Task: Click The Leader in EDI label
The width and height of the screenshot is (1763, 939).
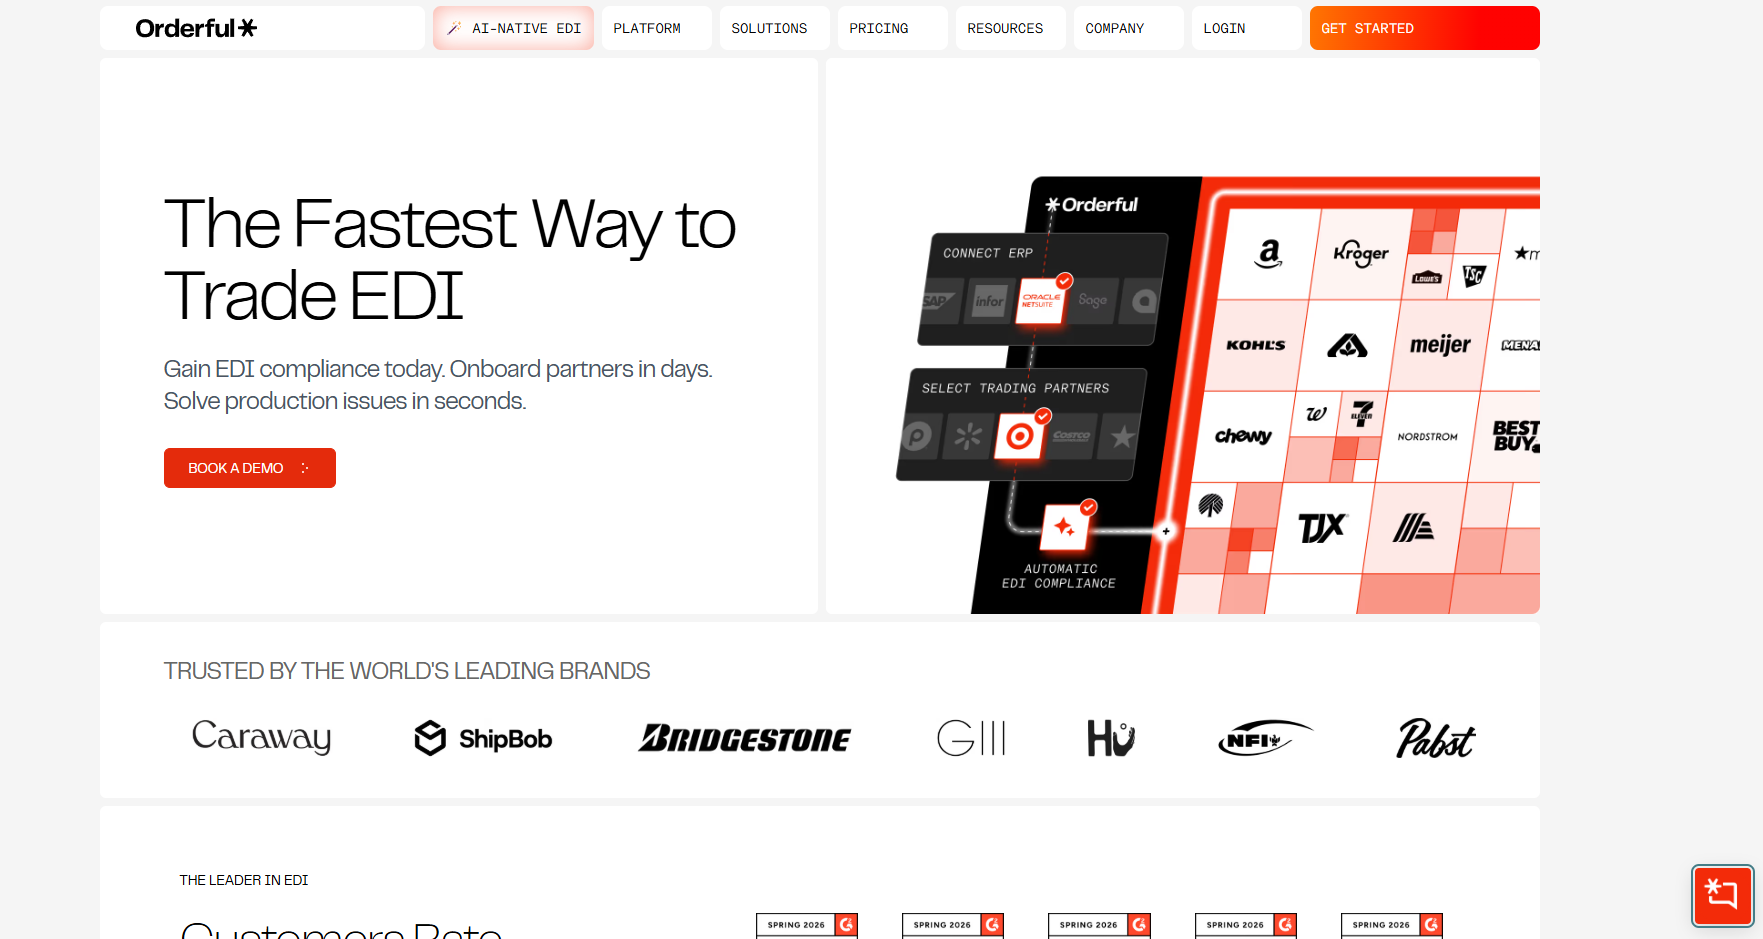Action: (x=244, y=880)
